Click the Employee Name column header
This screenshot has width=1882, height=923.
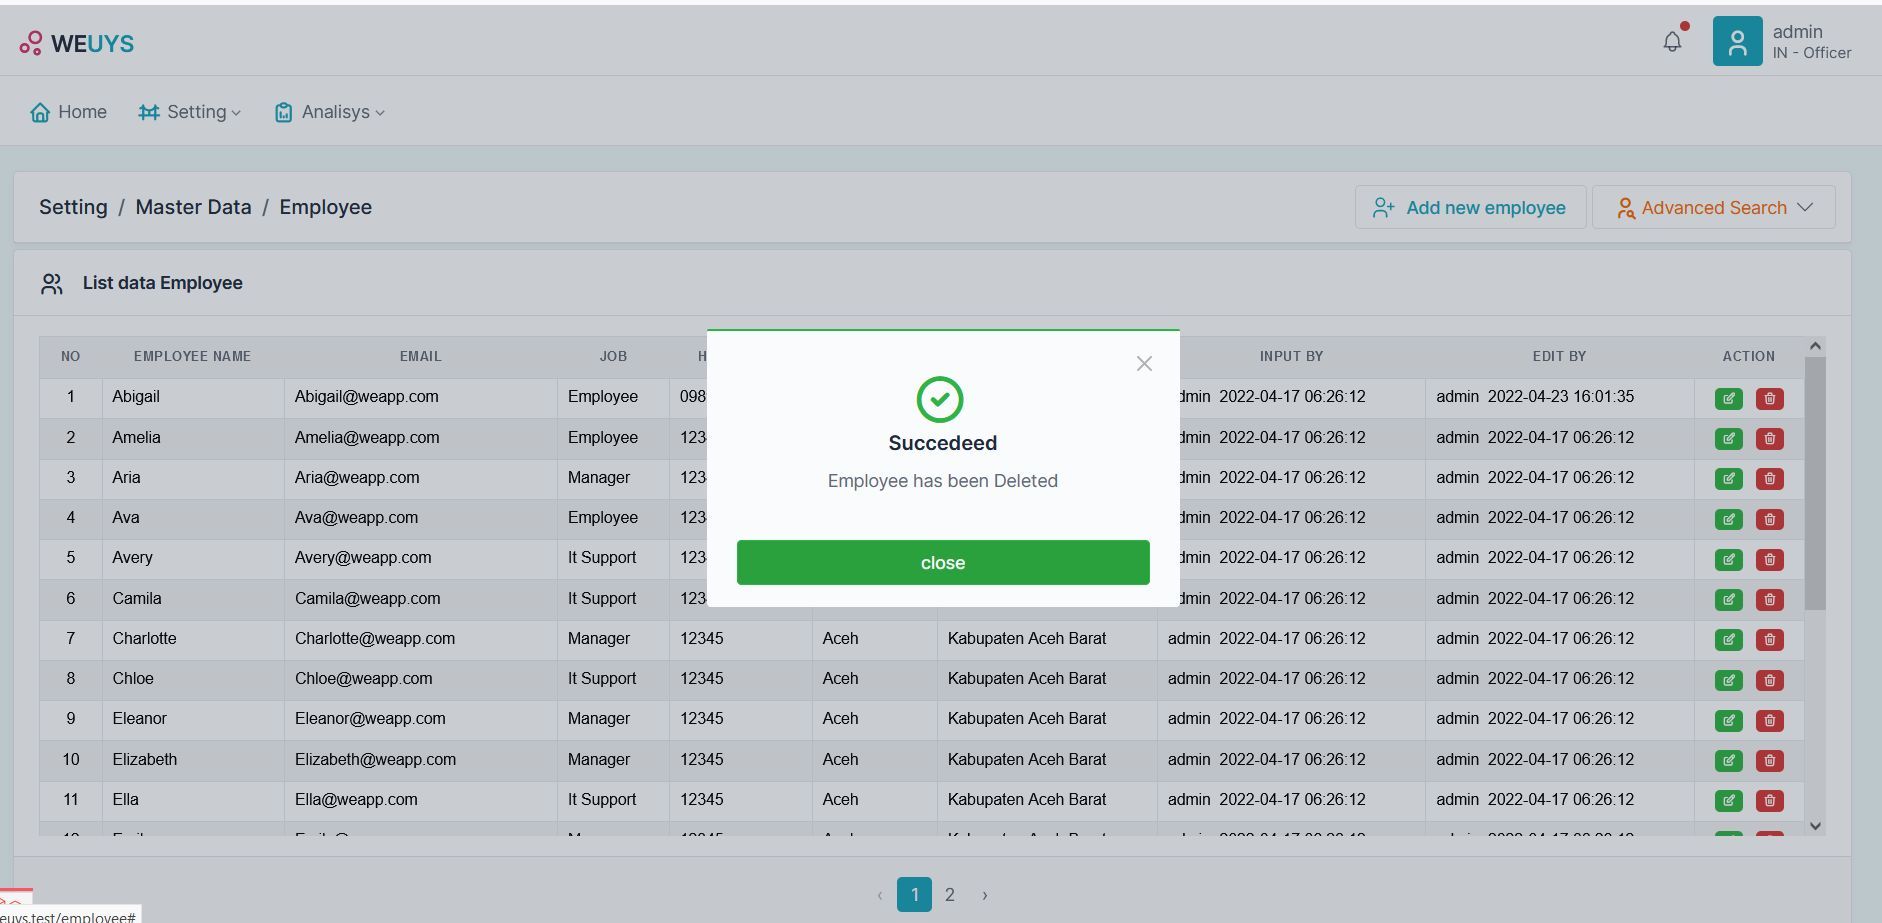[x=192, y=356]
